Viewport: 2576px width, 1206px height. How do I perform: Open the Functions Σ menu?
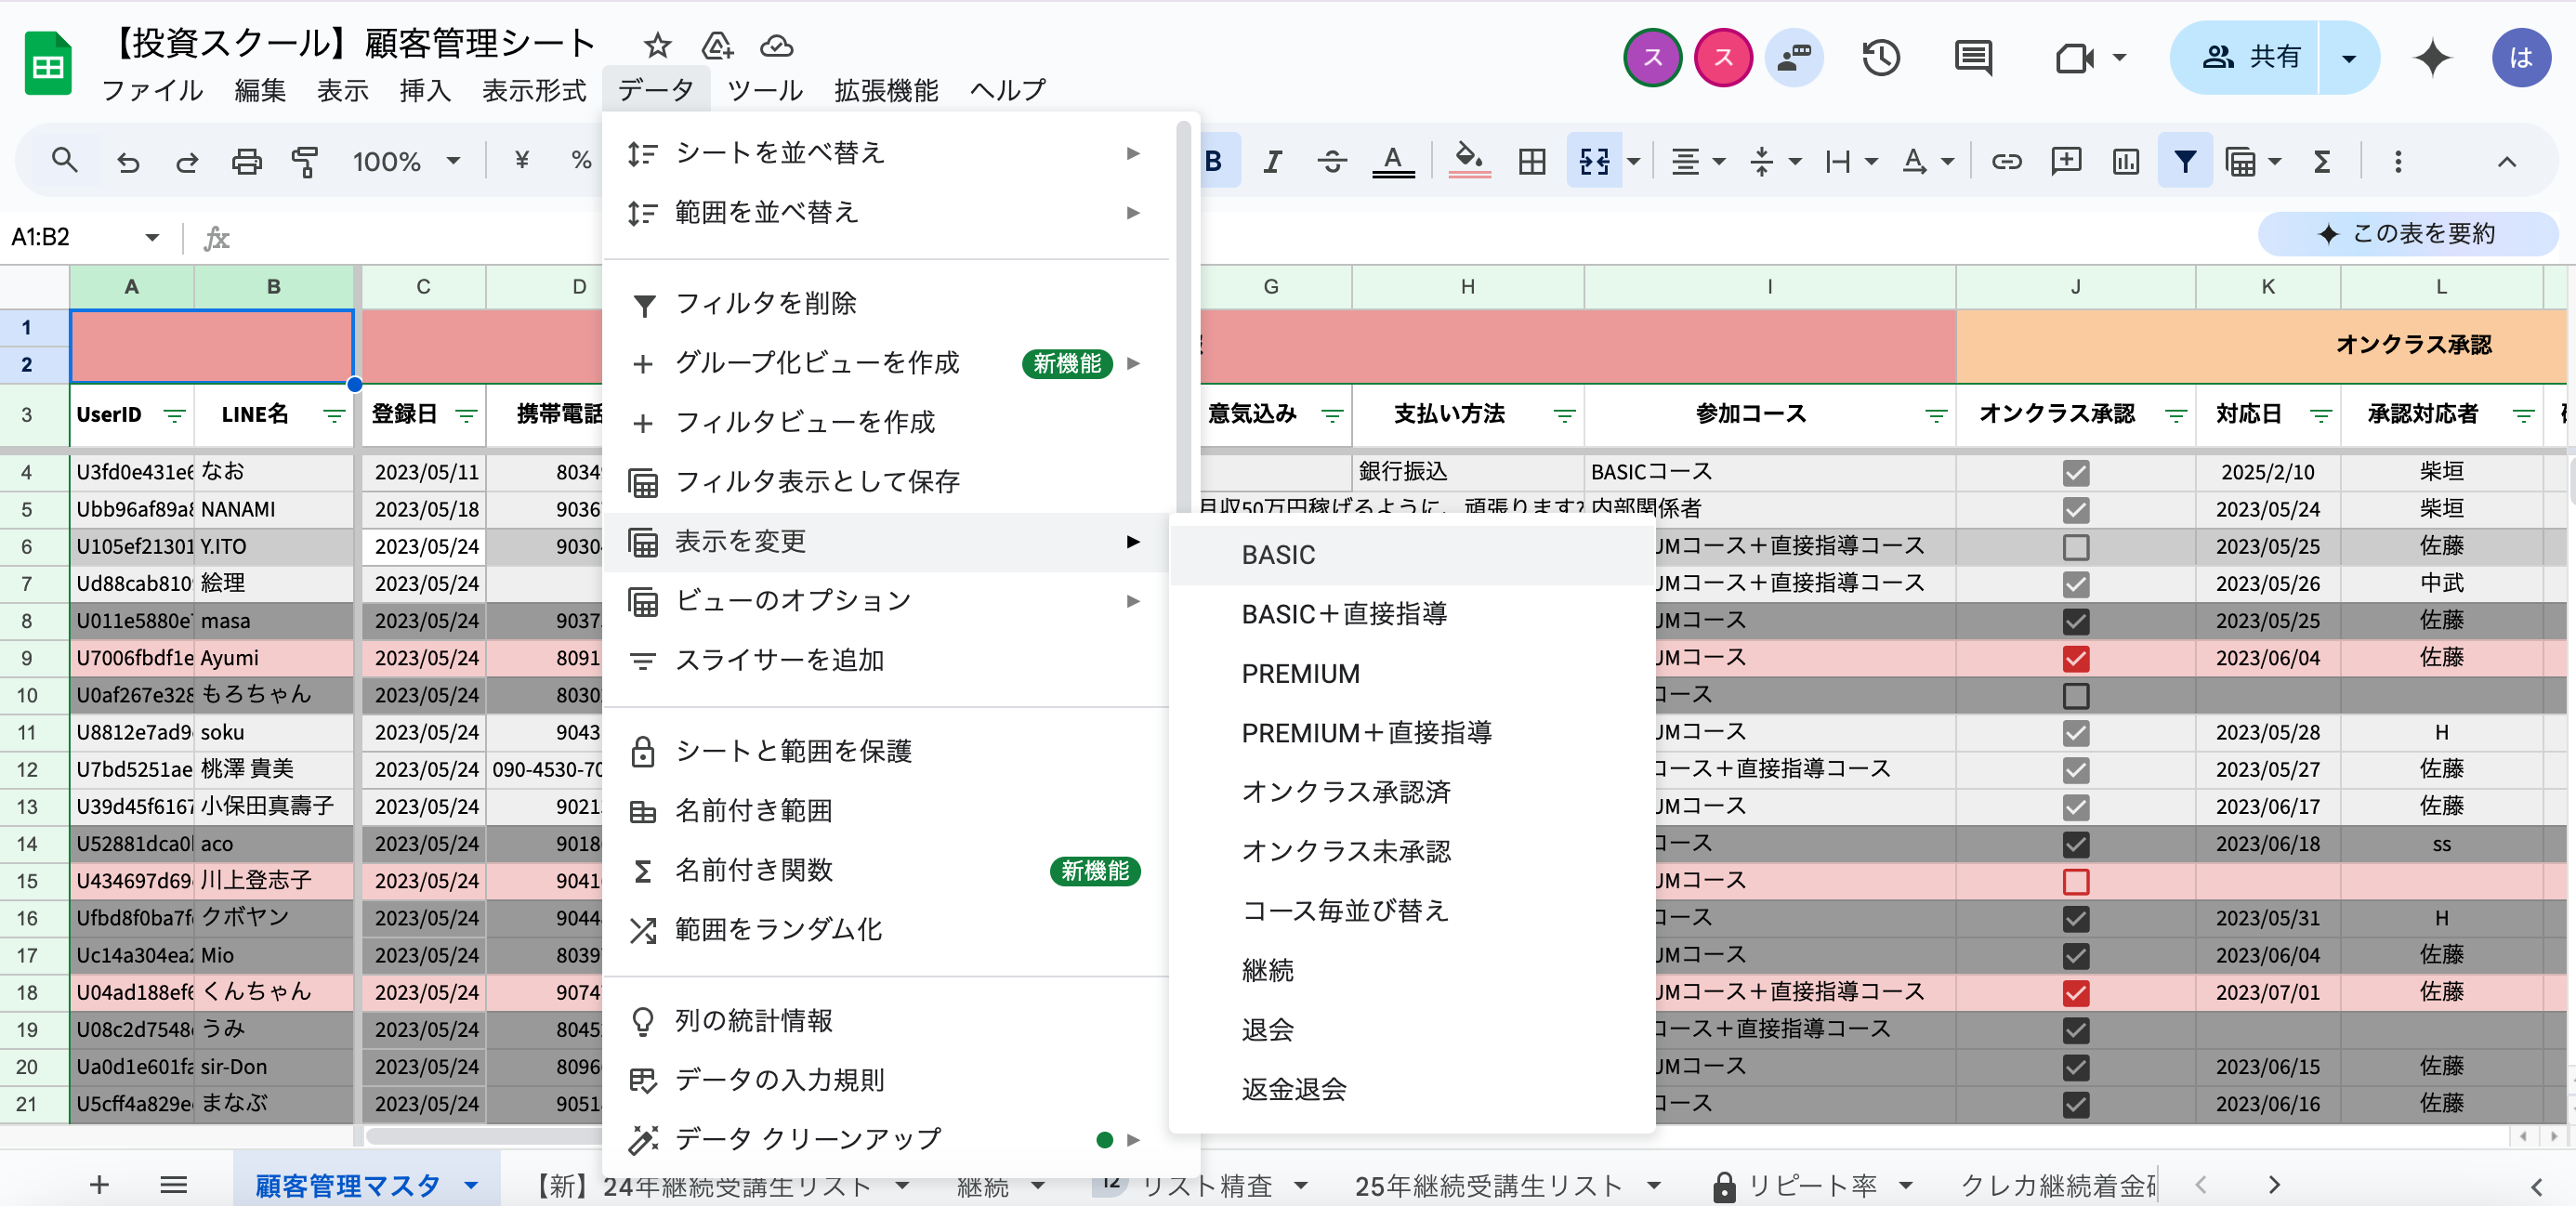tap(2322, 160)
